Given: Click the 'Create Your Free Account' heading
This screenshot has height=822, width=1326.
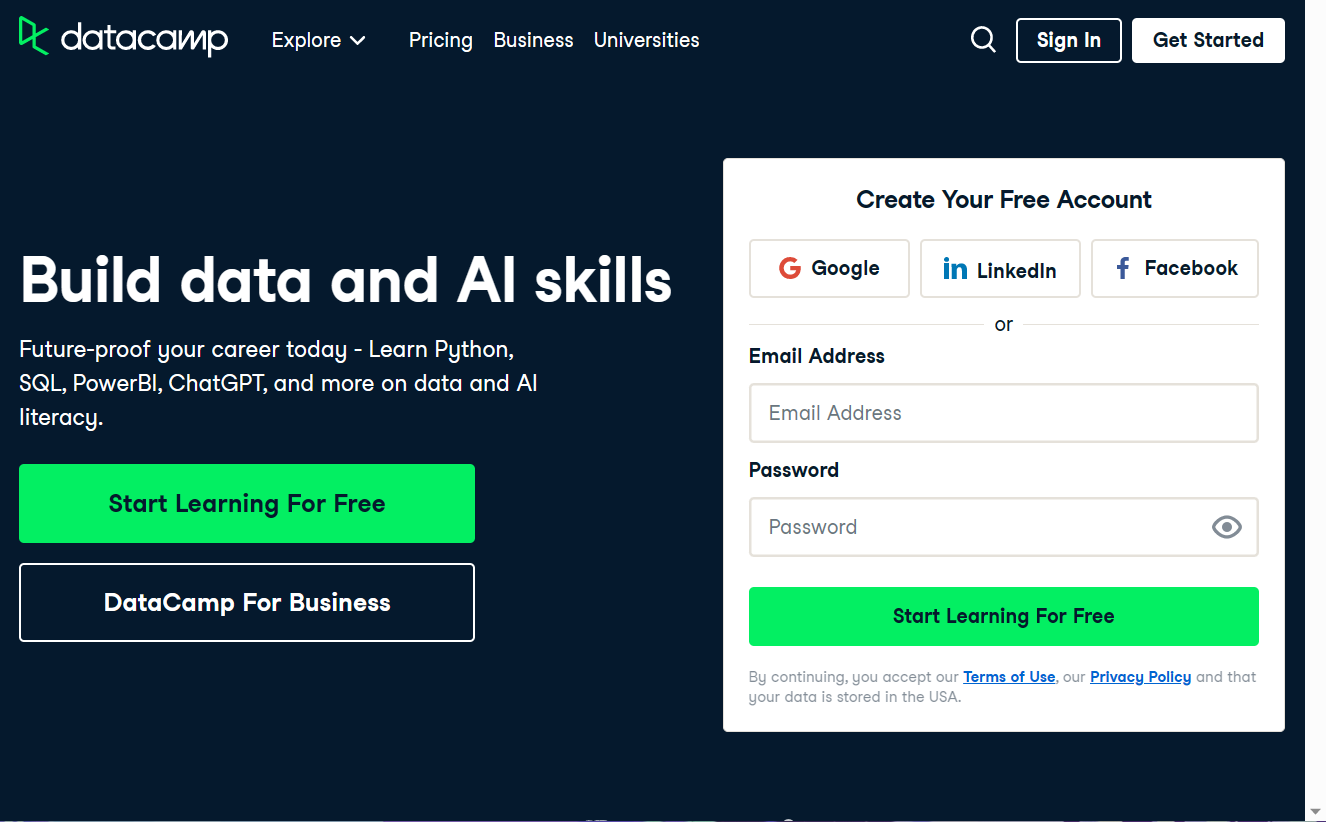Looking at the screenshot, I should 1004,199.
